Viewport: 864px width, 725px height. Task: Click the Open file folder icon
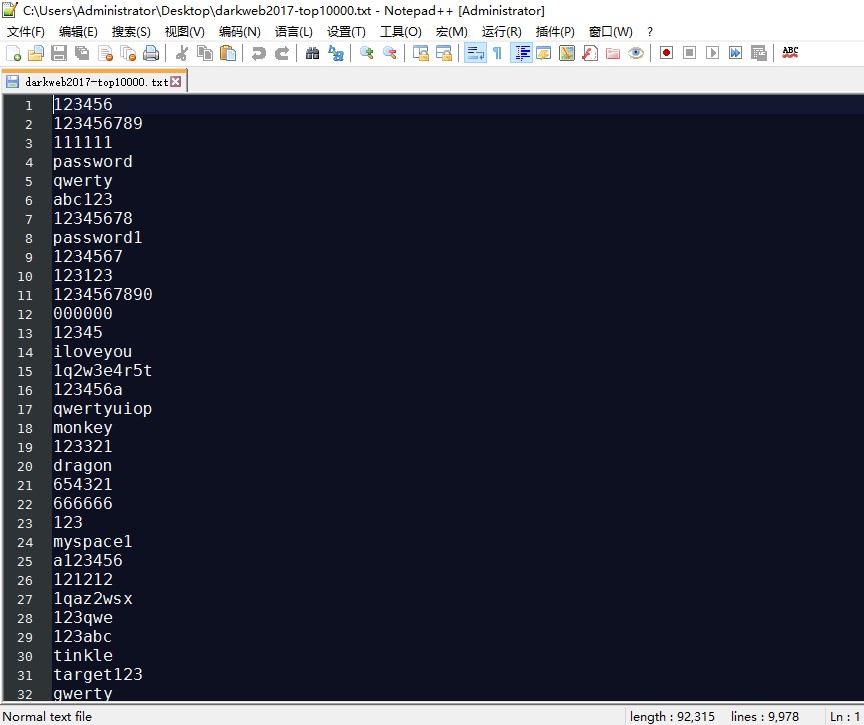click(x=36, y=53)
